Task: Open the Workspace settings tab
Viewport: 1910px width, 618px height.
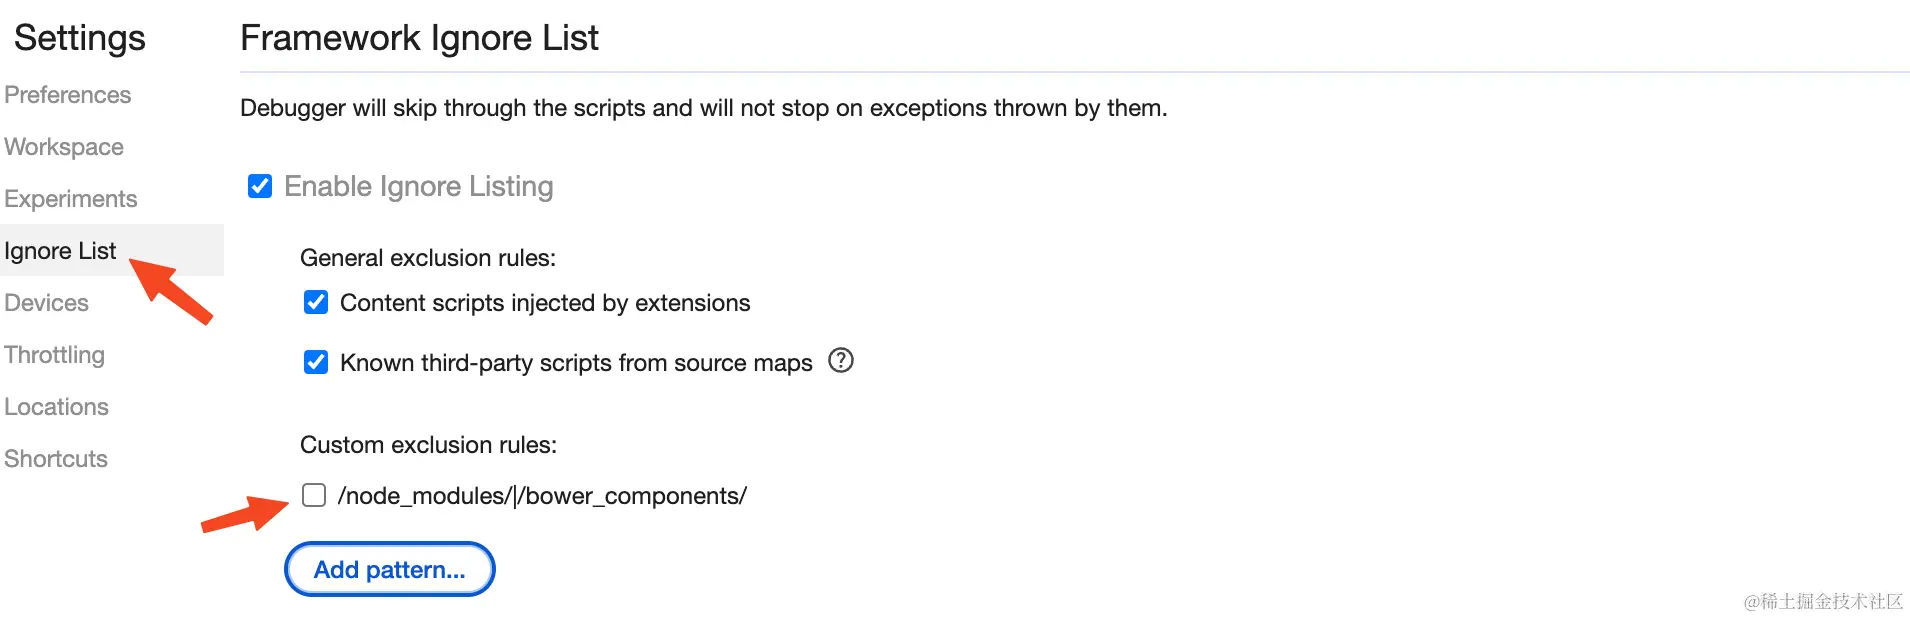Action: (x=64, y=147)
